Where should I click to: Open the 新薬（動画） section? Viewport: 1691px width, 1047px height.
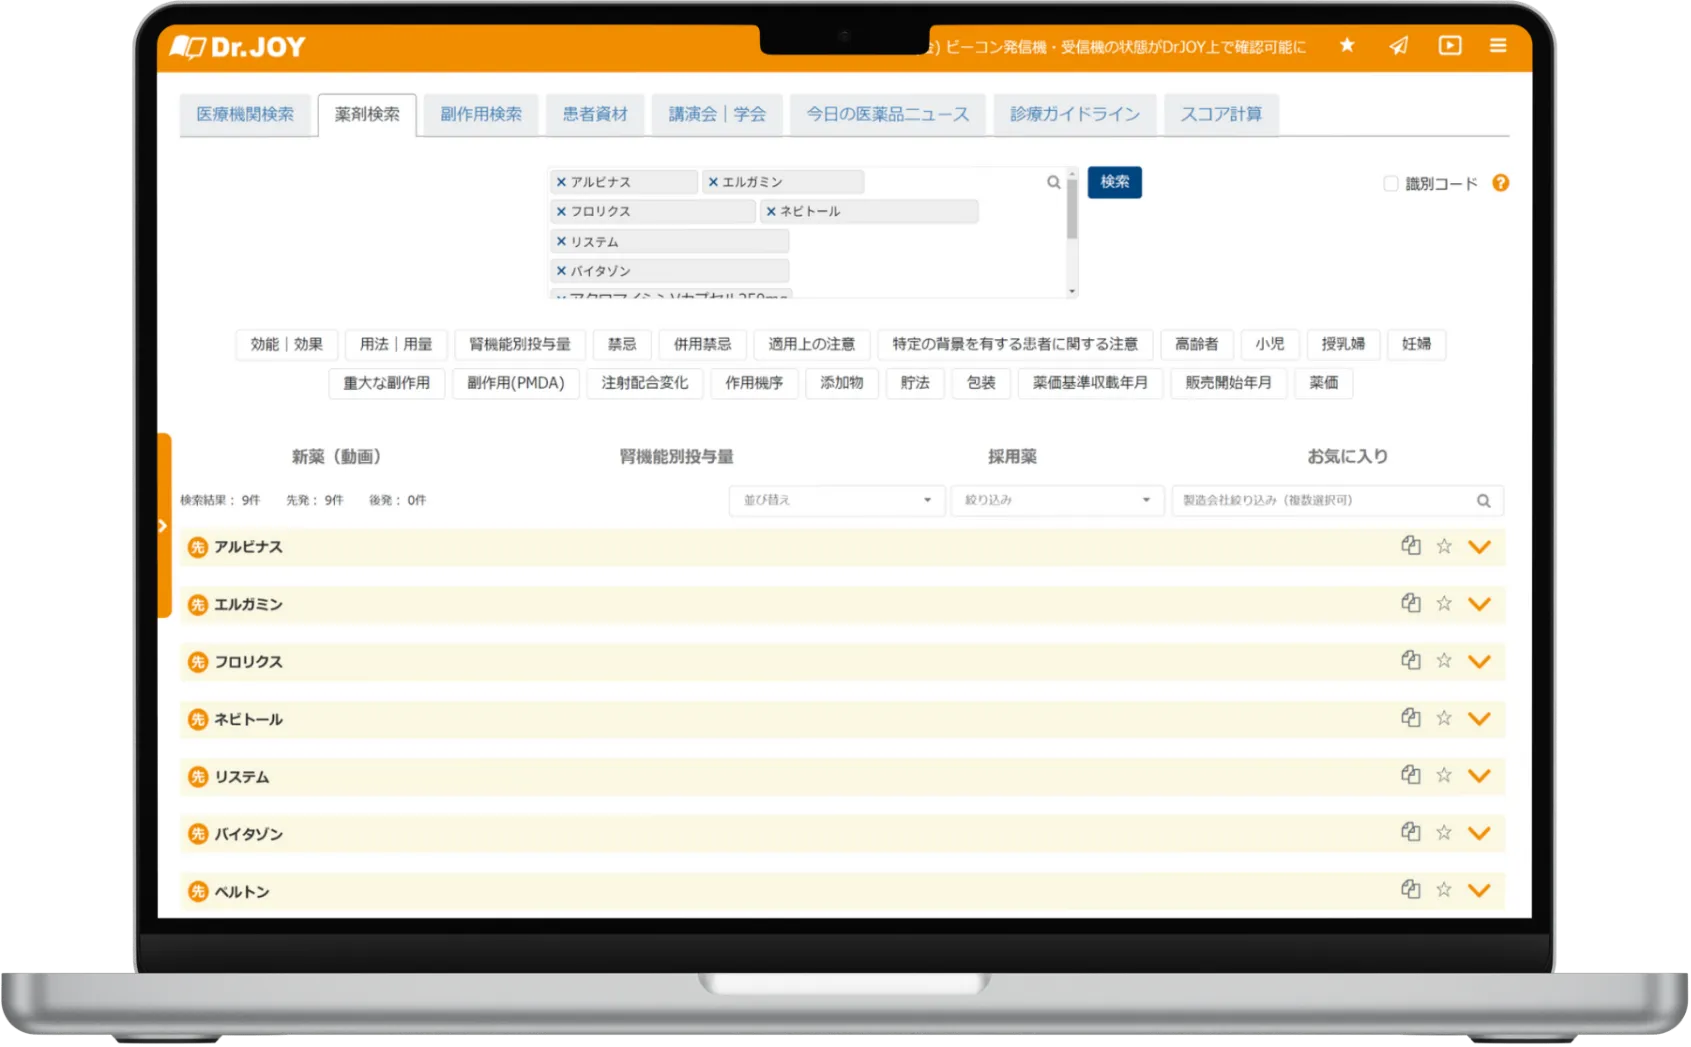point(336,457)
